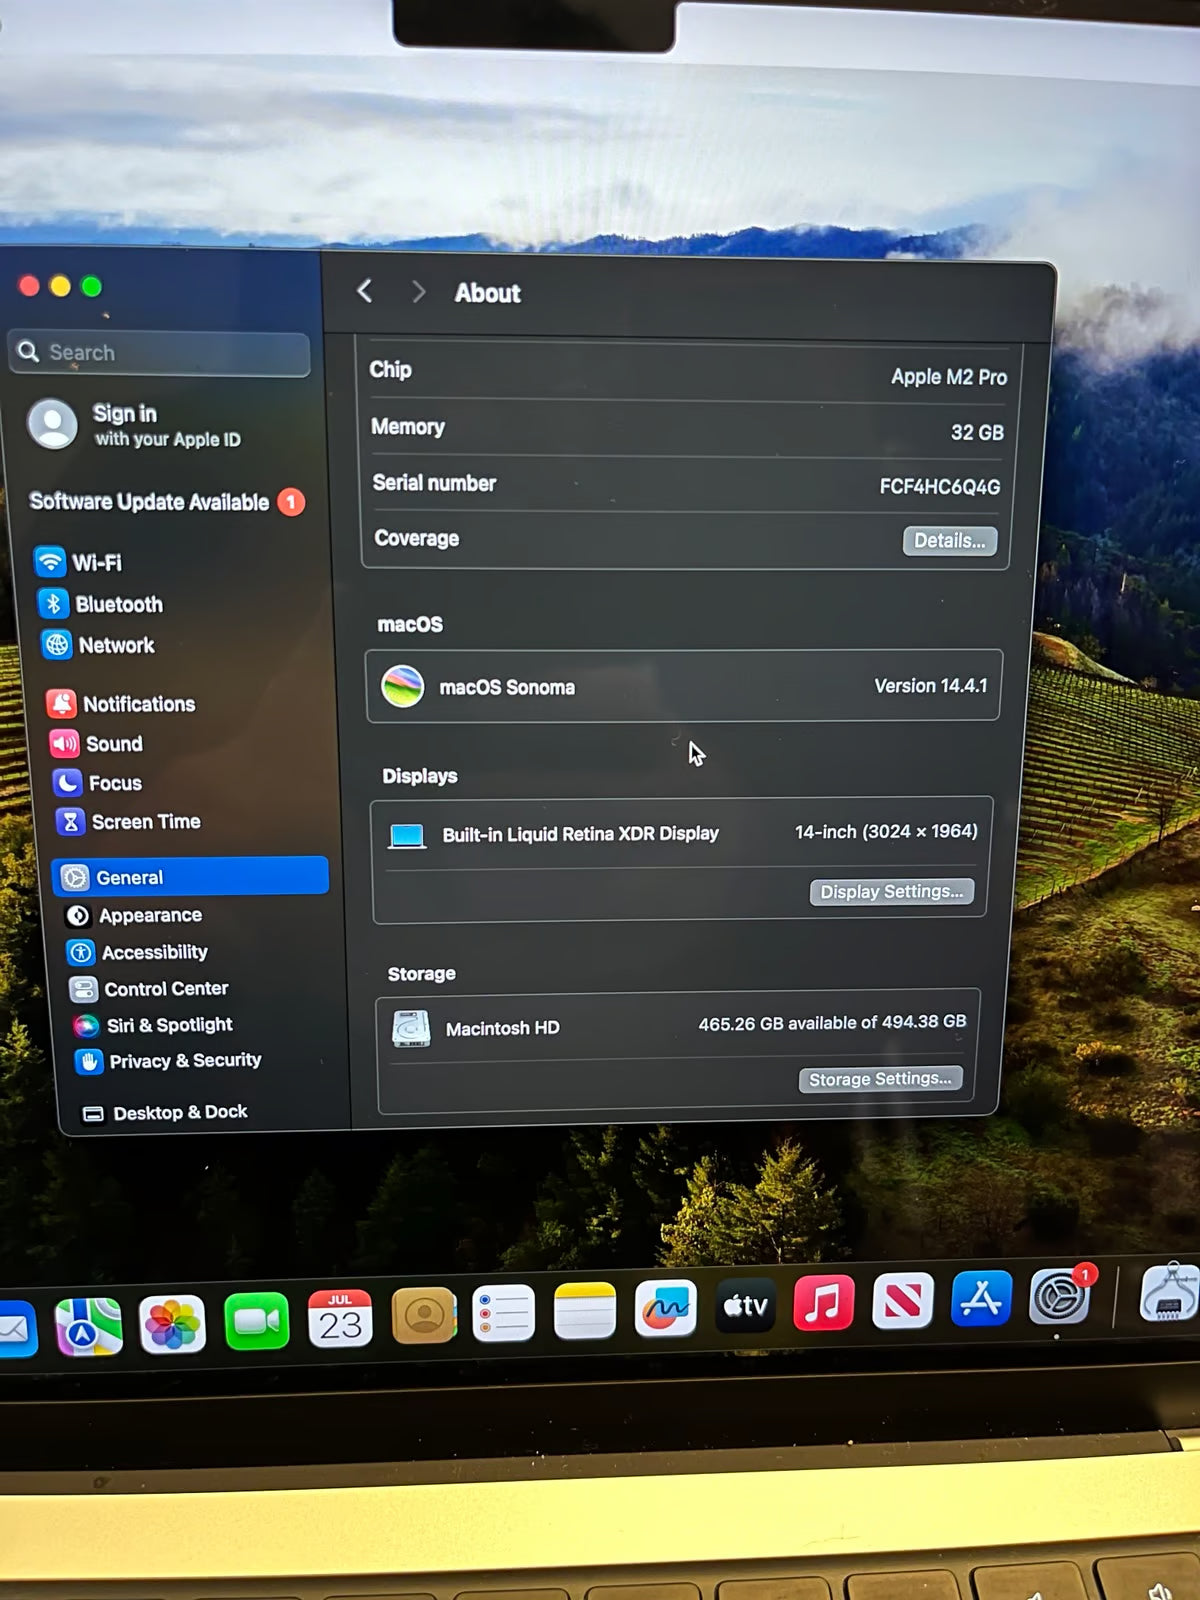1200x1600 pixels.
Task: Click the Search field in sidebar
Action: [x=160, y=353]
